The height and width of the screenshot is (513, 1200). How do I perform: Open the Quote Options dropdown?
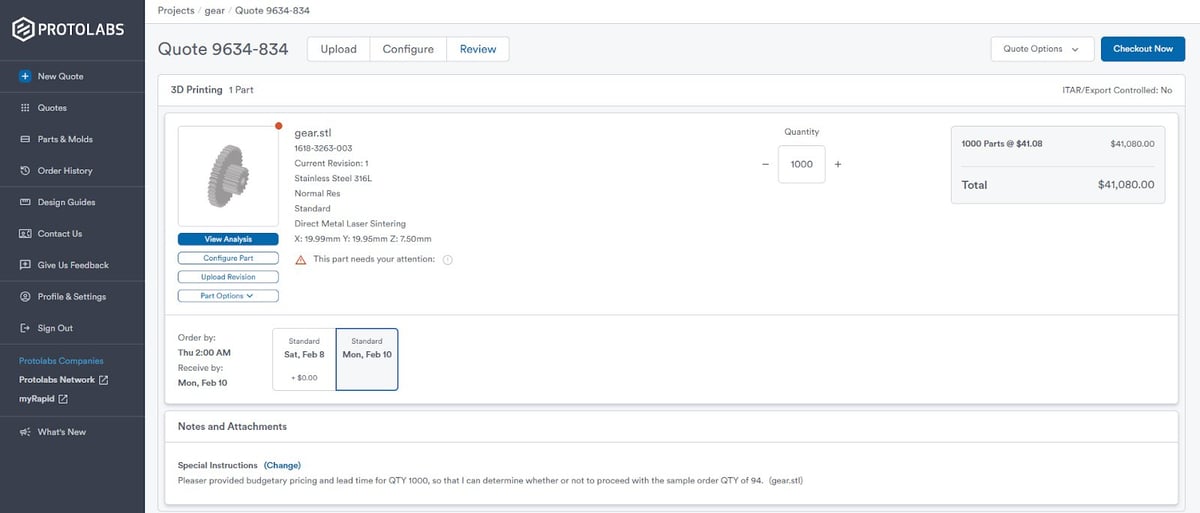tap(1042, 49)
